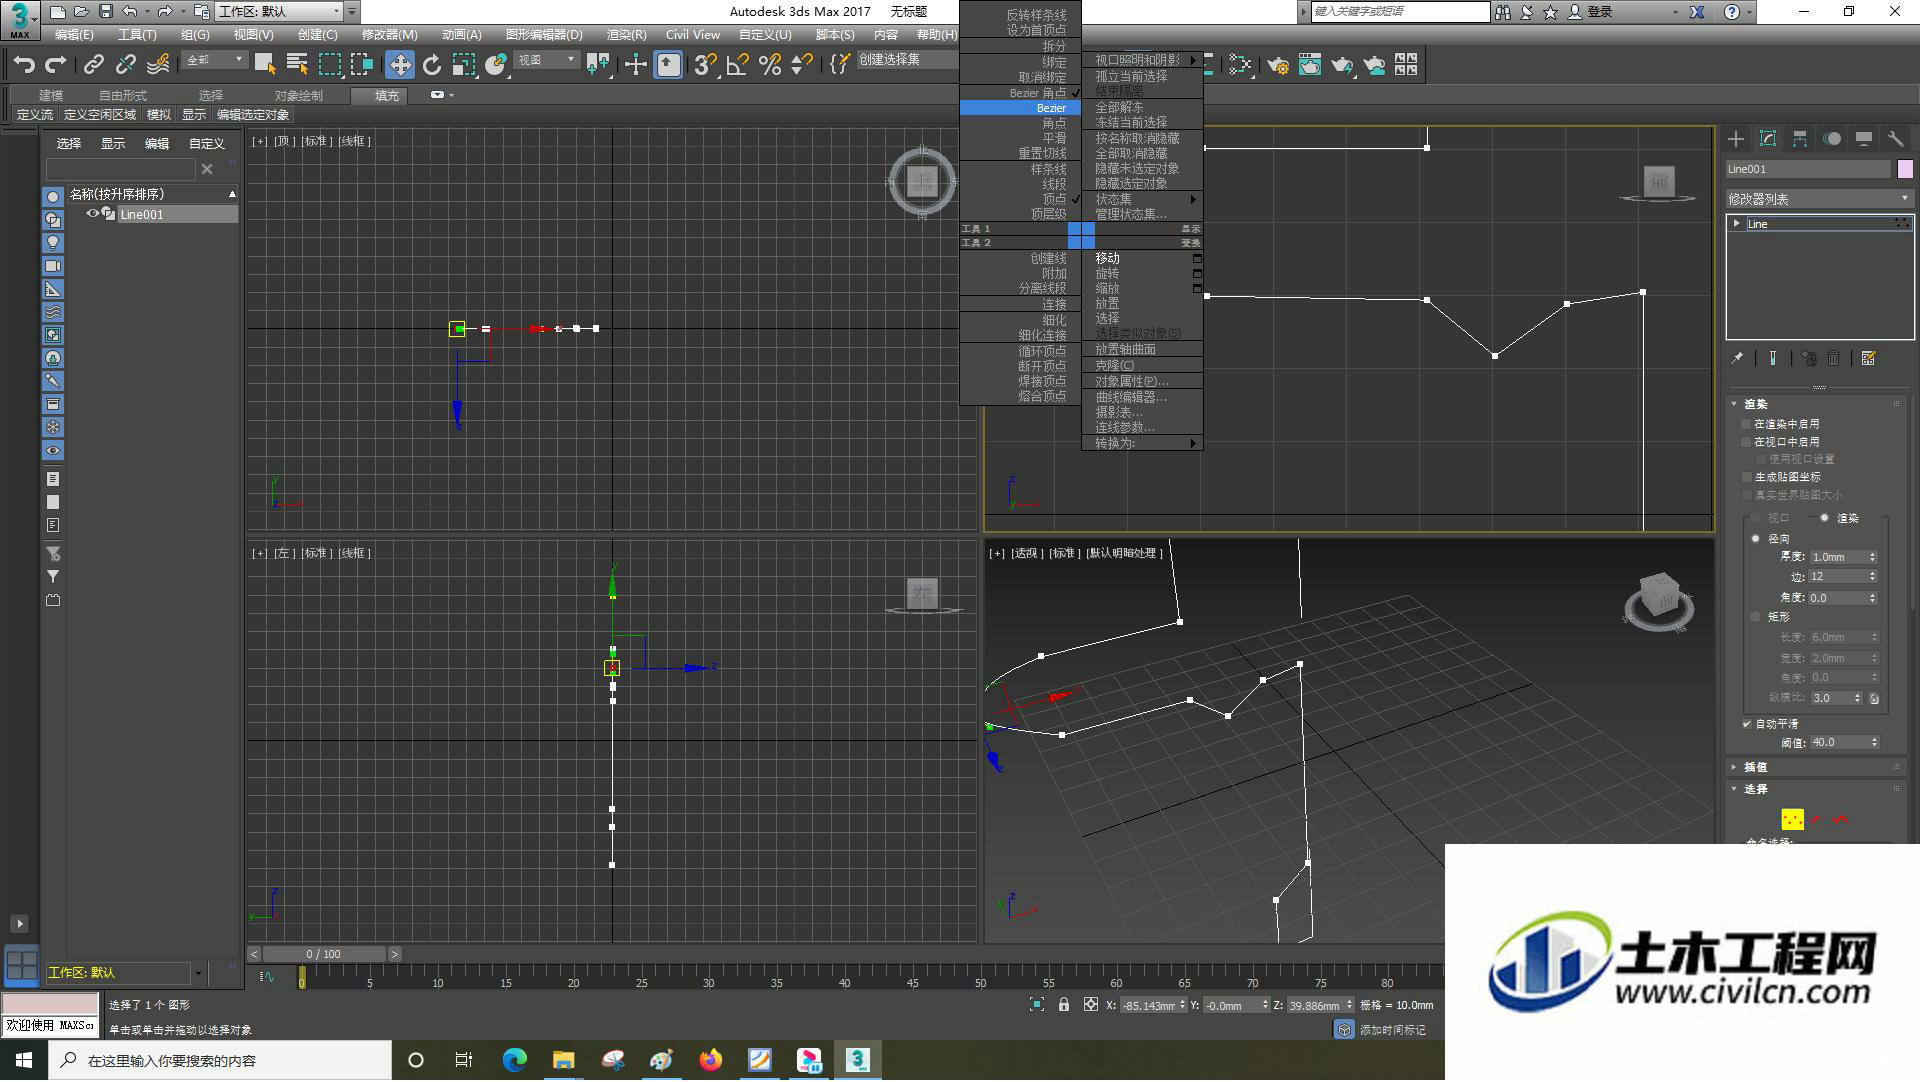Click Configure Modifier Sets icon
The height and width of the screenshot is (1082, 1920).
click(x=1868, y=358)
